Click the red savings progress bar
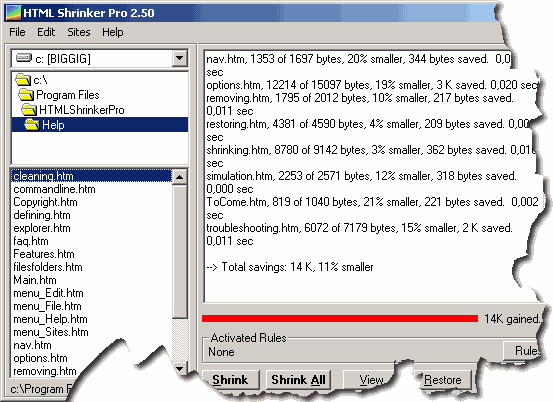553x402 pixels. (x=340, y=319)
